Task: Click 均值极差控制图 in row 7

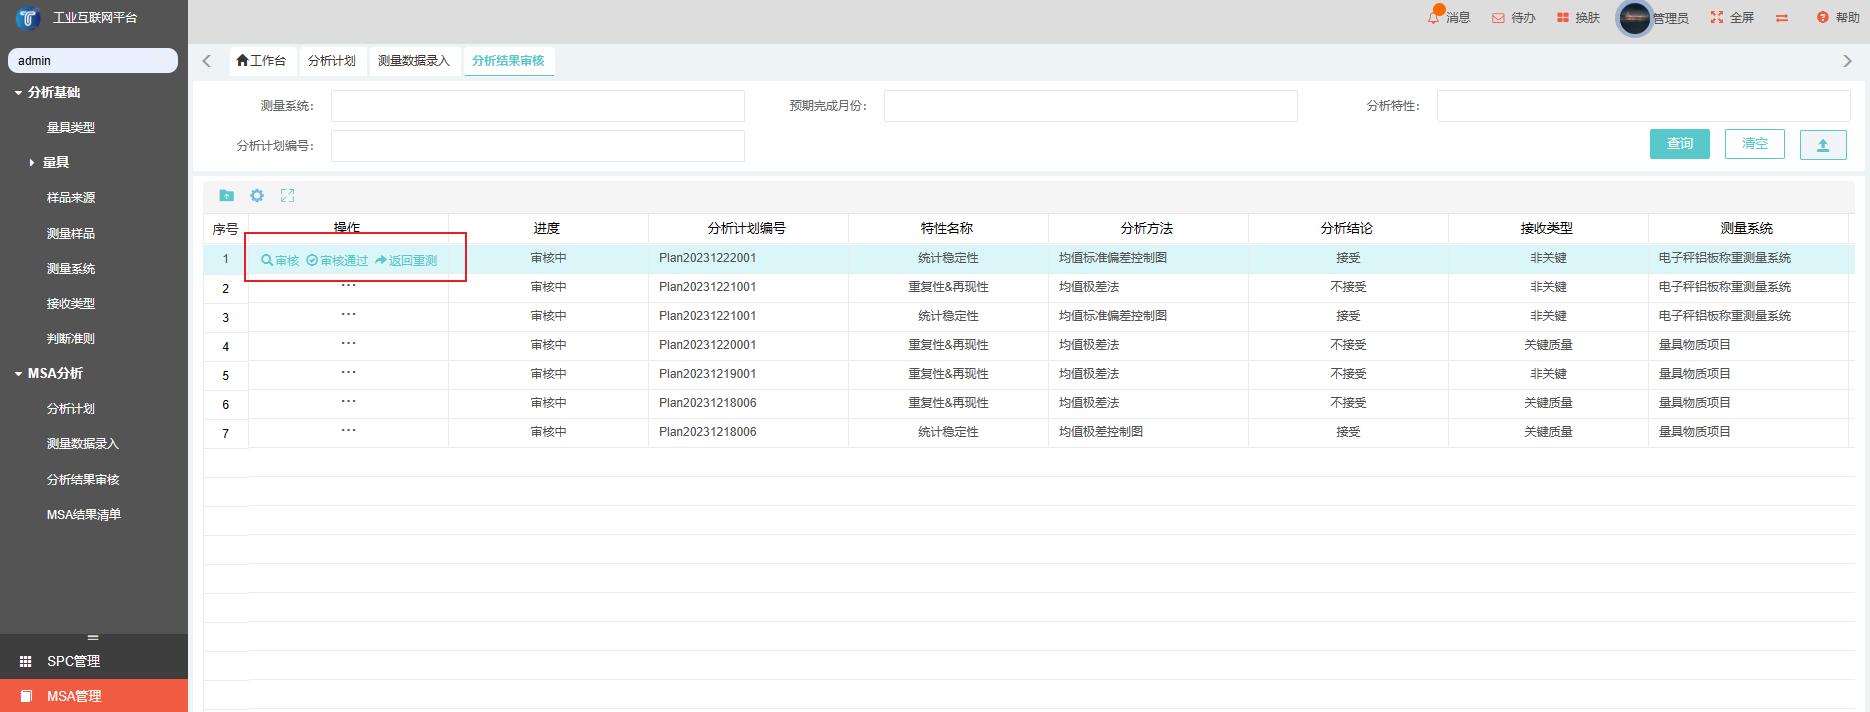Action: click(x=1101, y=432)
